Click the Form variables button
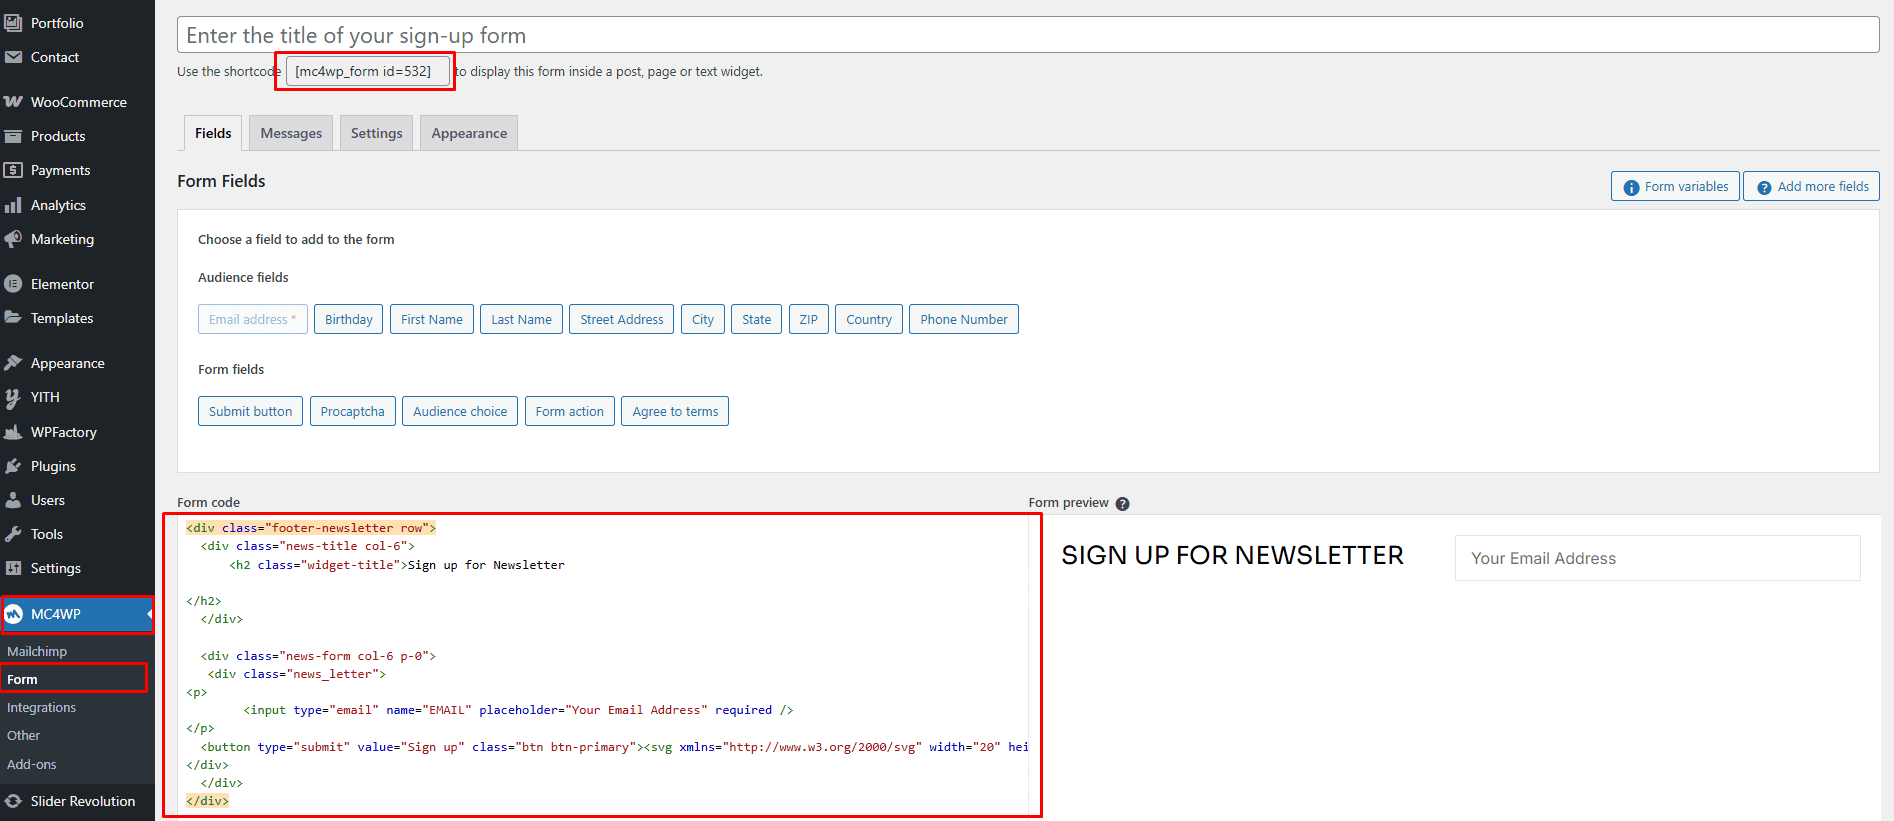 [x=1675, y=186]
